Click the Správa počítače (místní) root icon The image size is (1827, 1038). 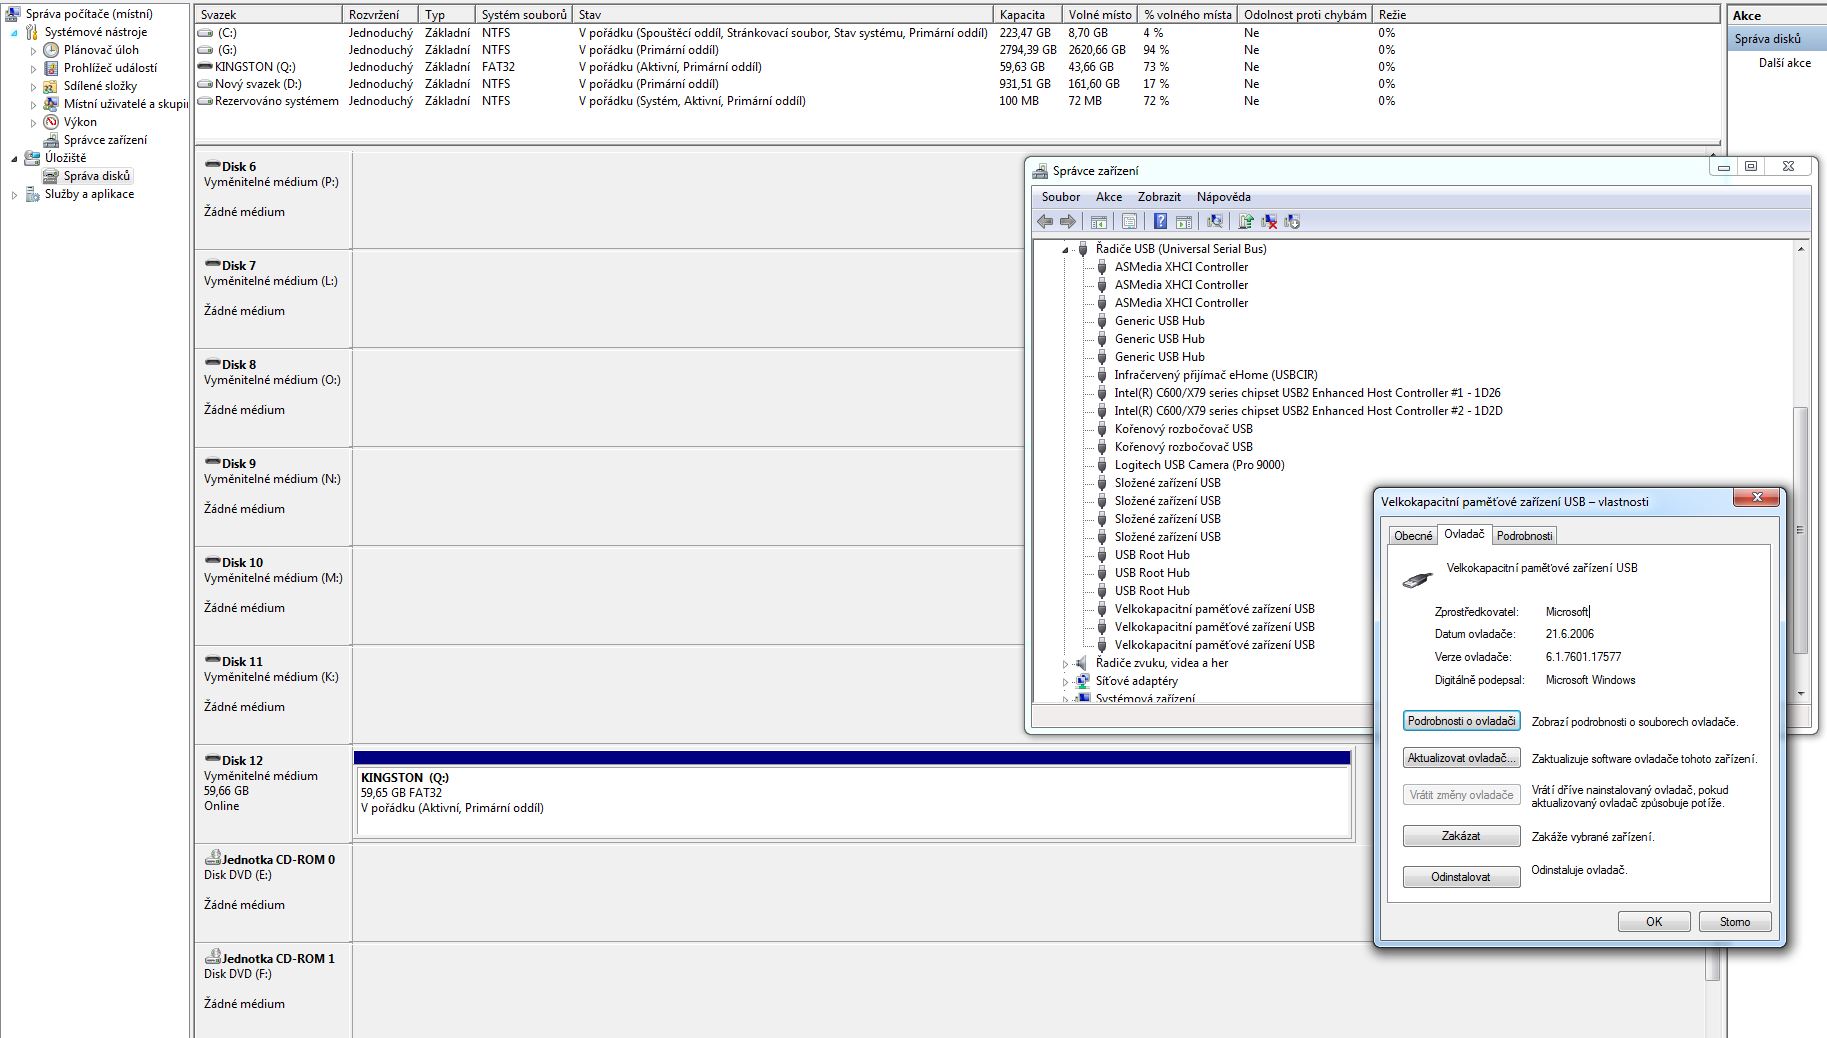13,14
